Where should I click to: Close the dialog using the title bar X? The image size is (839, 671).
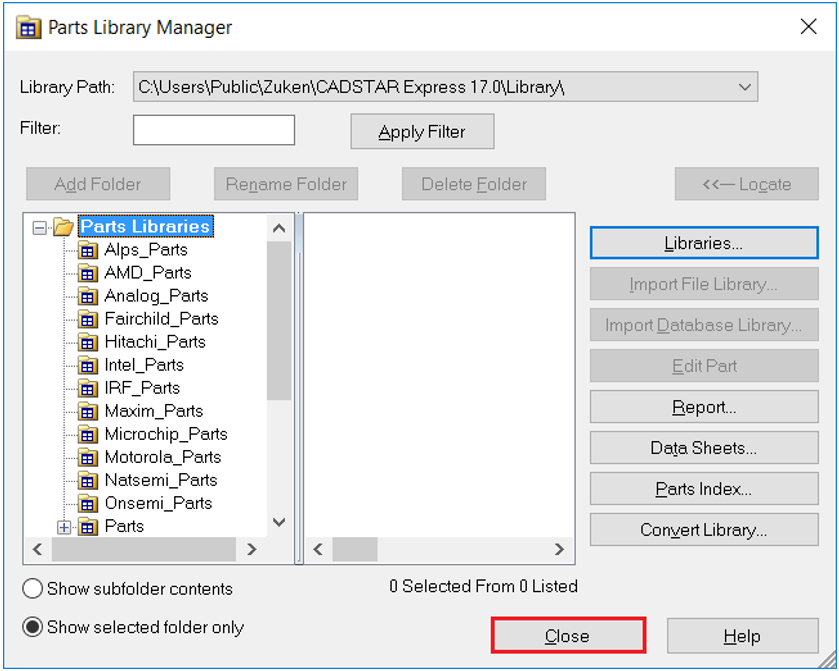[x=809, y=26]
